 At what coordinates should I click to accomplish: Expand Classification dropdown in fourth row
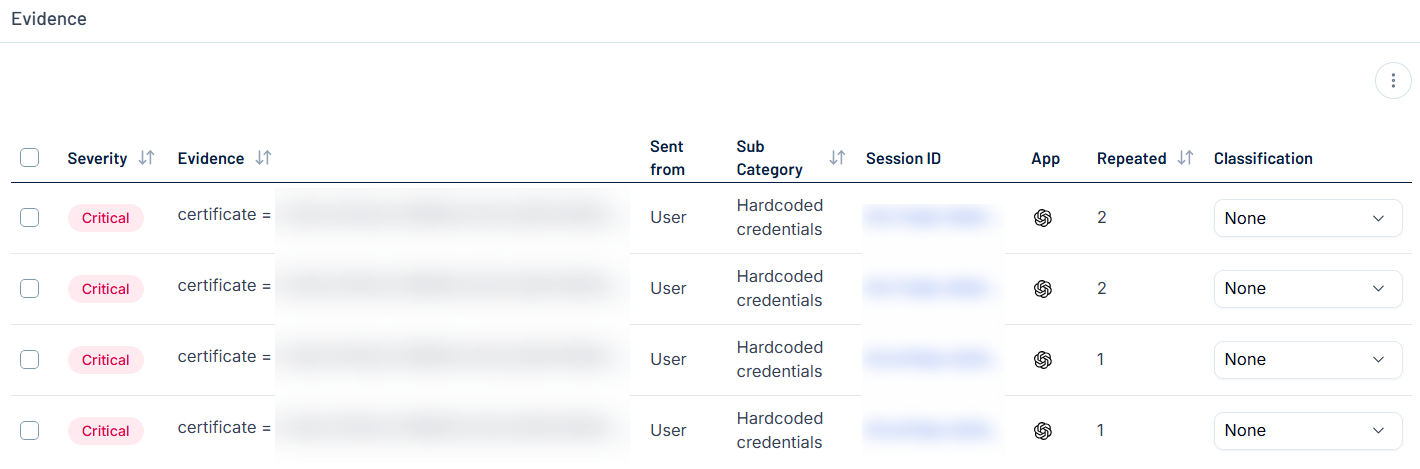click(x=1307, y=430)
